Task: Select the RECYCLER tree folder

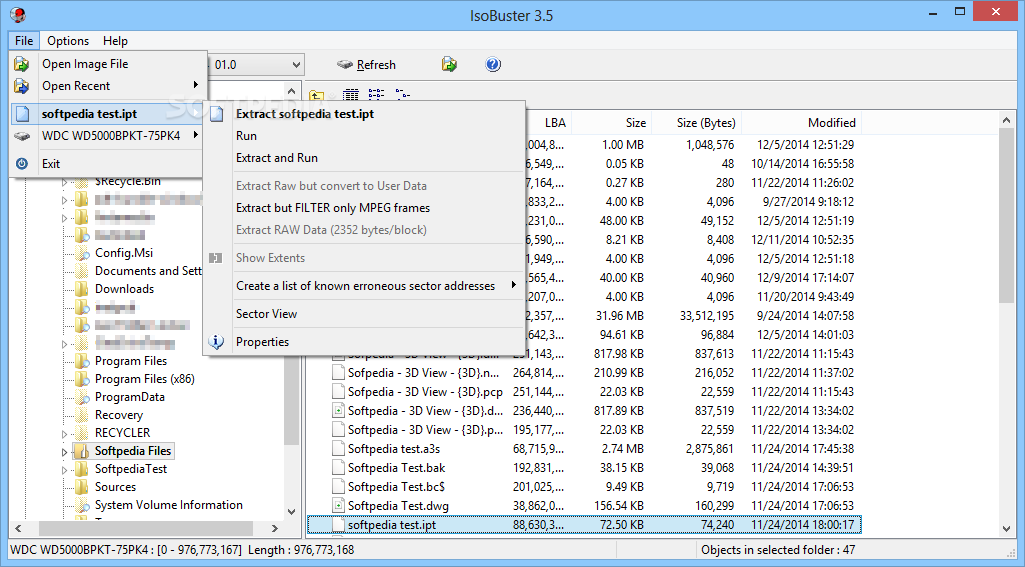Action: coord(122,433)
